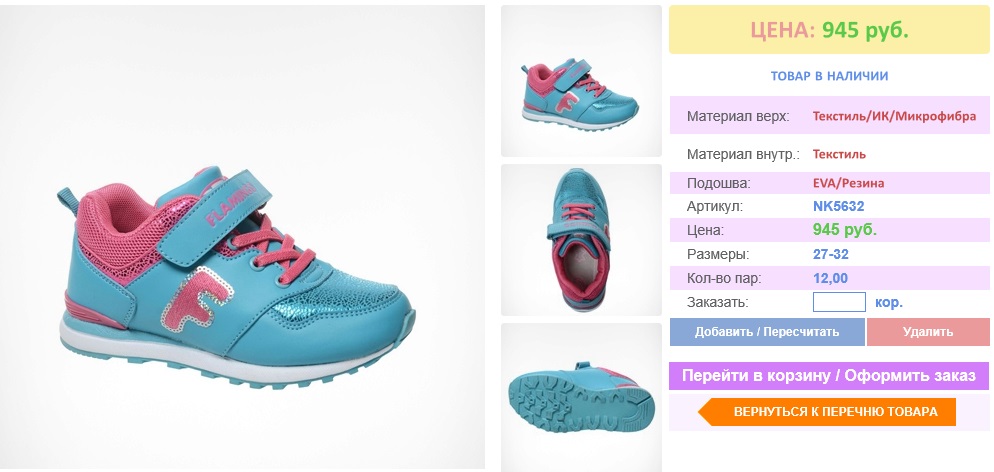Click the upper material 'Текстиль/ИК/Микрофибра'
This screenshot has width=994, height=472.
tap(894, 117)
